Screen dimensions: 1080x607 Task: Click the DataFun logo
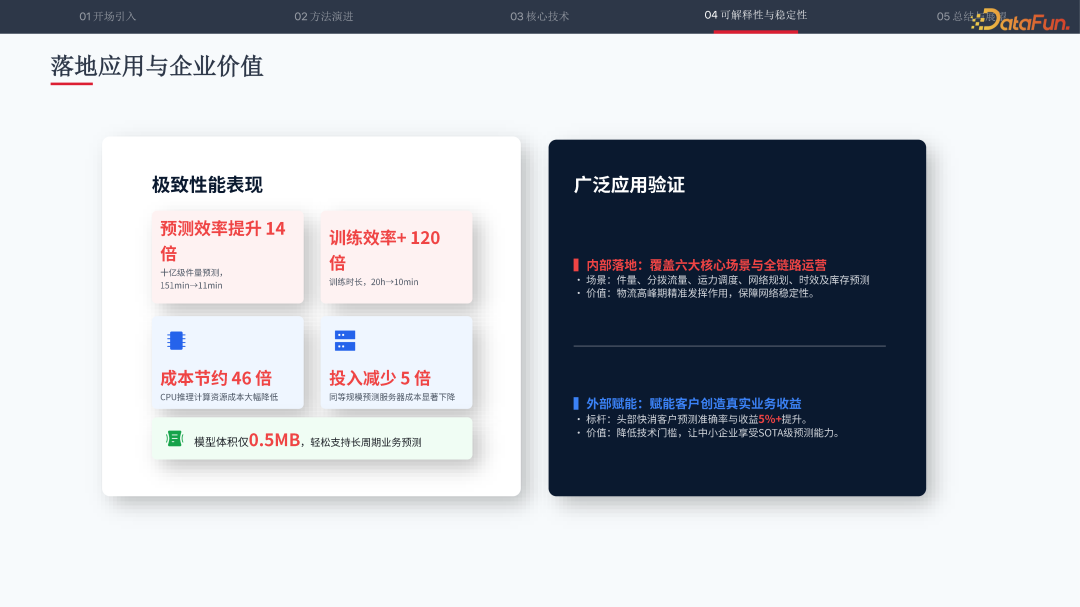click(x=1021, y=21)
